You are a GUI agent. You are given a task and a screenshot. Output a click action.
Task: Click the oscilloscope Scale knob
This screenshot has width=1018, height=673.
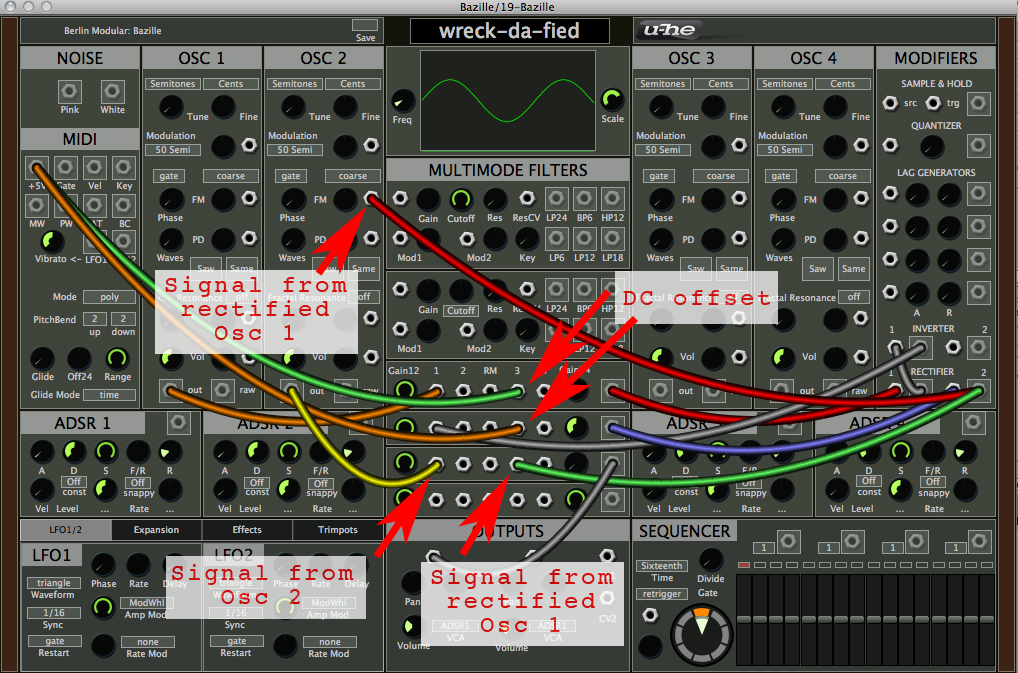coord(612,99)
